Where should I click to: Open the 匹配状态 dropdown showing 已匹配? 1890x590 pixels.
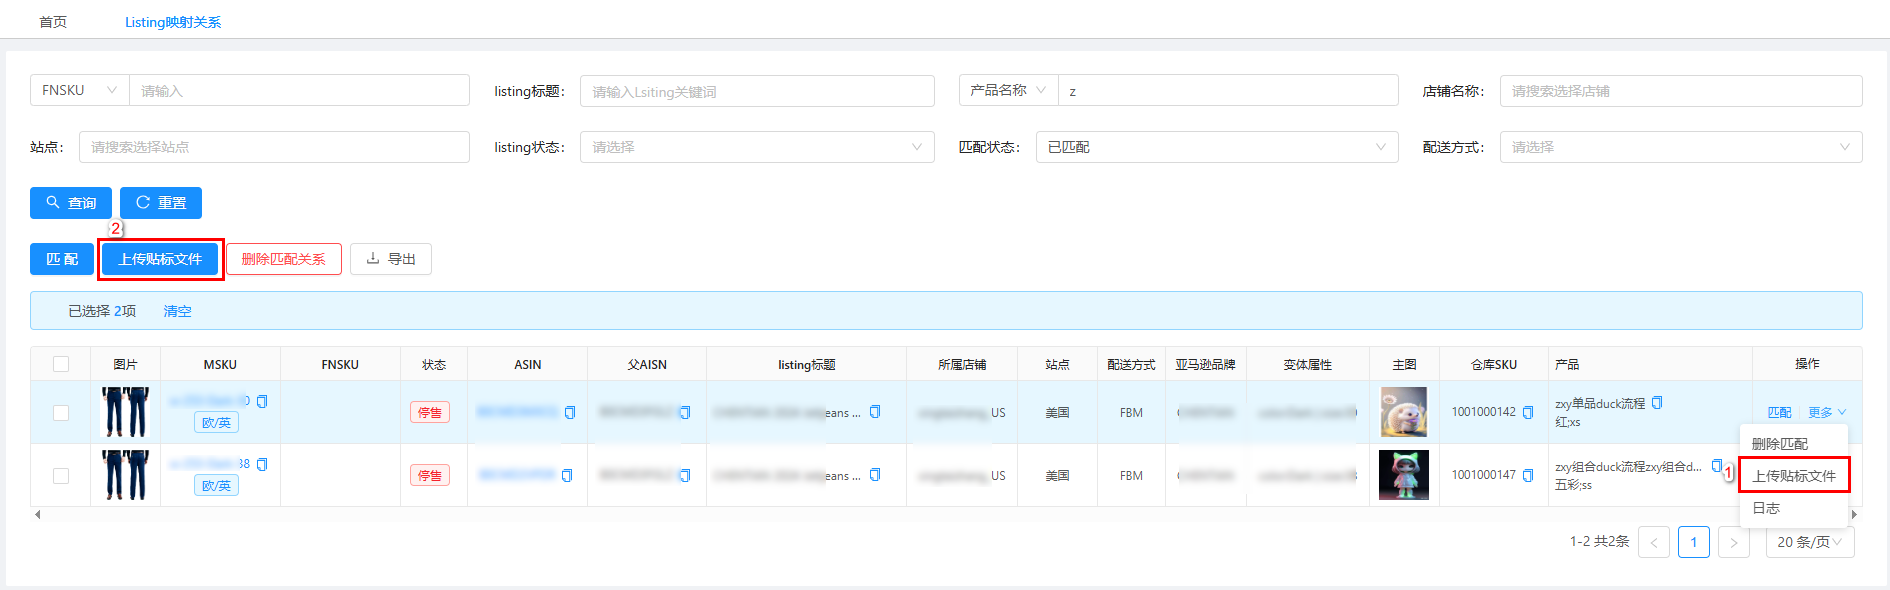(x=1216, y=147)
